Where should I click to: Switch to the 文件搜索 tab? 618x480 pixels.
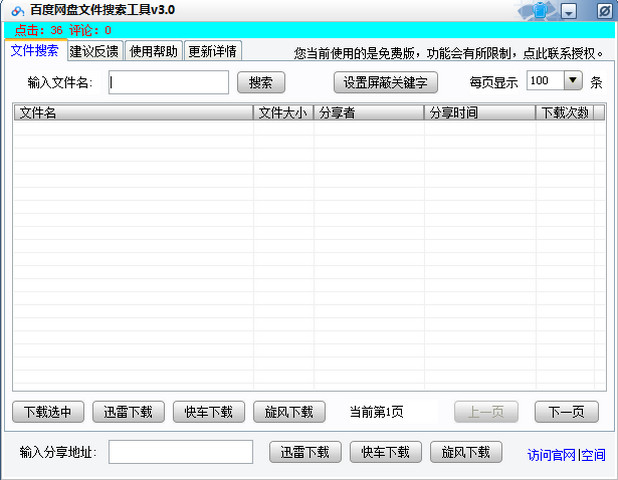coord(35,50)
